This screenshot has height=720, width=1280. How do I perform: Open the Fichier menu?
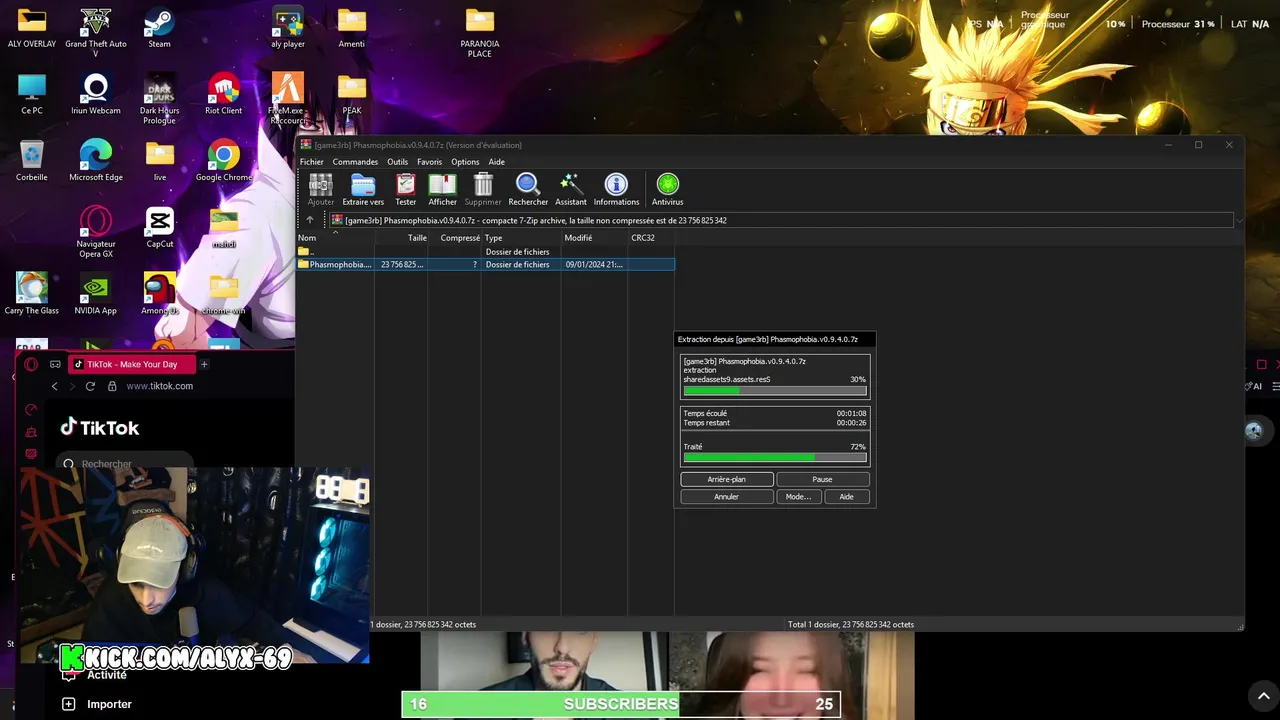(312, 162)
